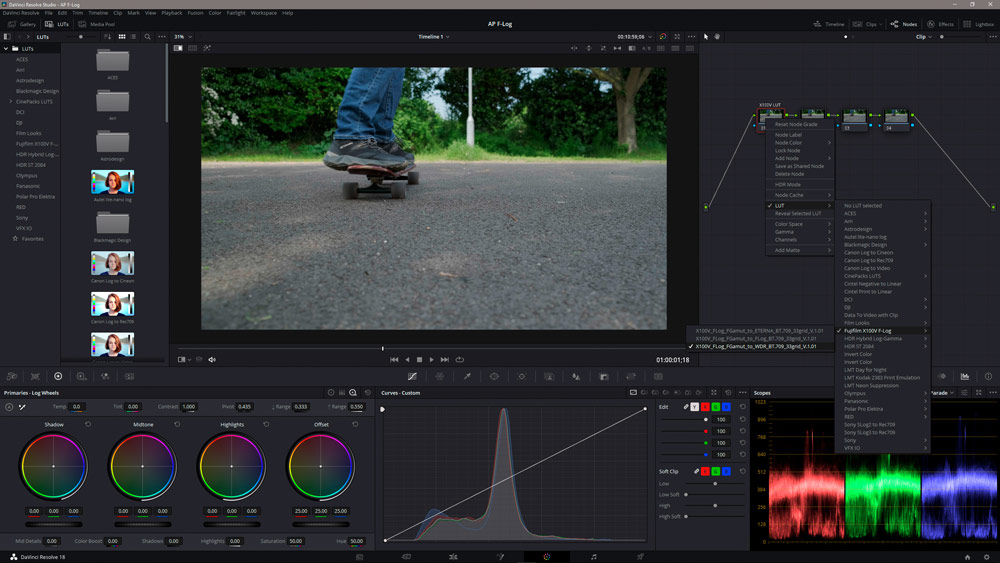
Task: Select the Canon Log to Cineon thumbnail
Action: coord(112,263)
